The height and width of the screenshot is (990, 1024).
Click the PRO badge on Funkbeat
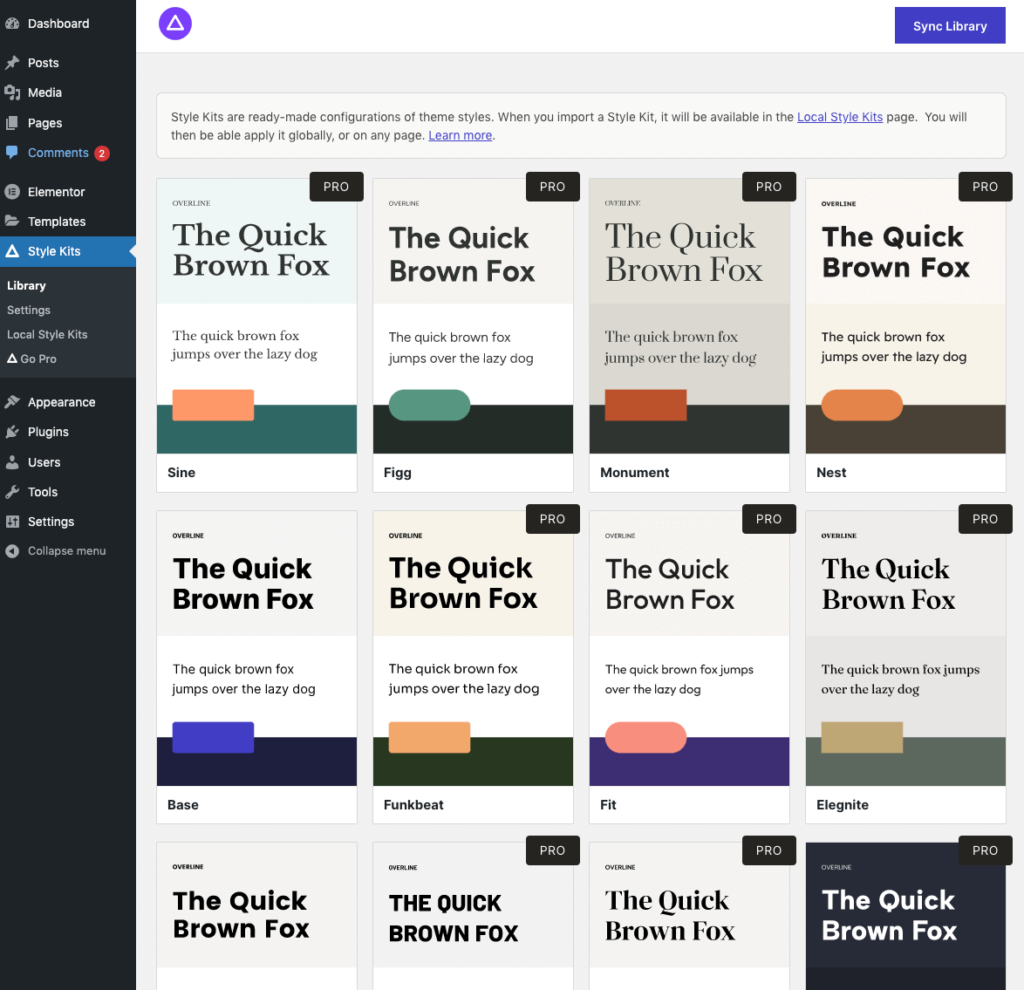552,519
